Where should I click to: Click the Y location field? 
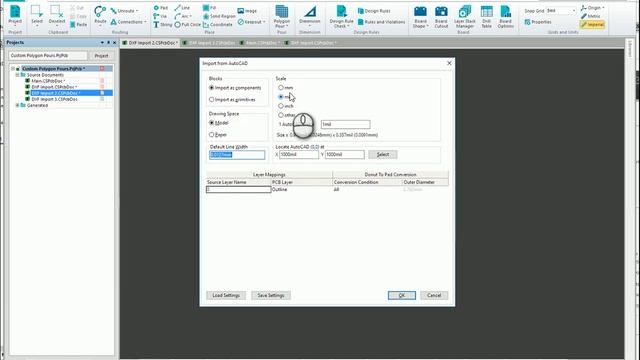click(x=344, y=154)
